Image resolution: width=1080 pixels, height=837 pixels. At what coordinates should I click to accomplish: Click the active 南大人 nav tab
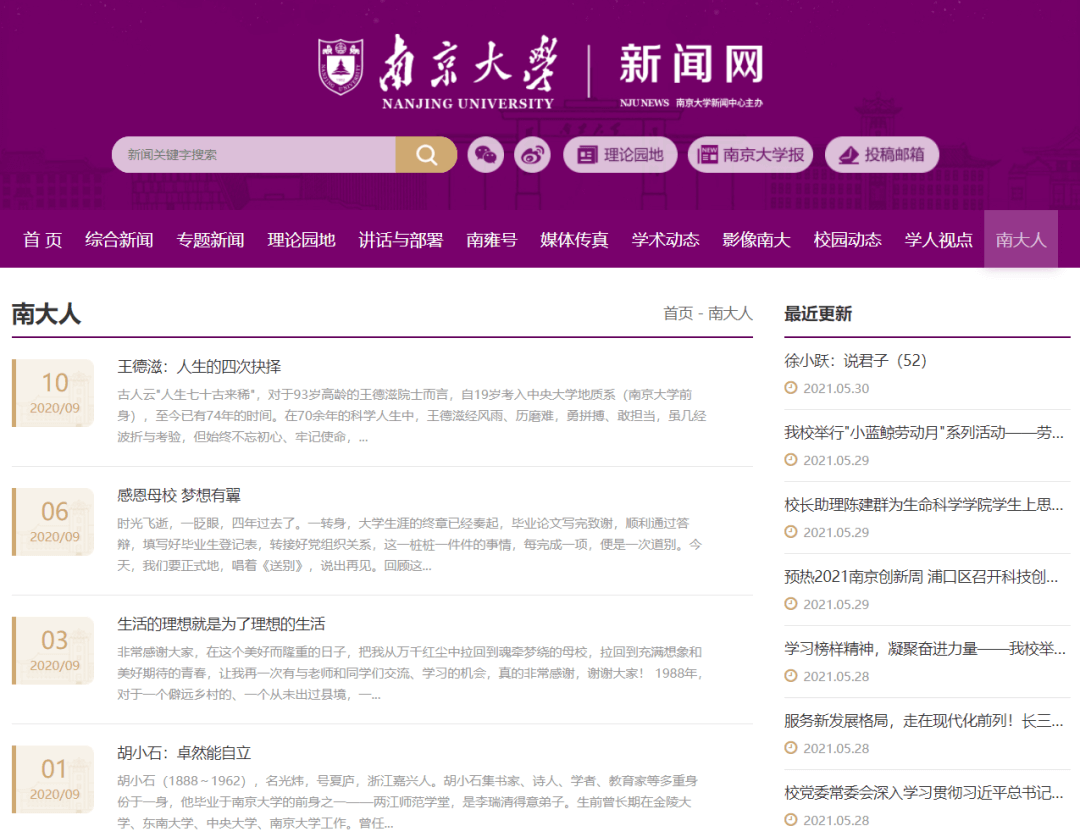point(1021,239)
